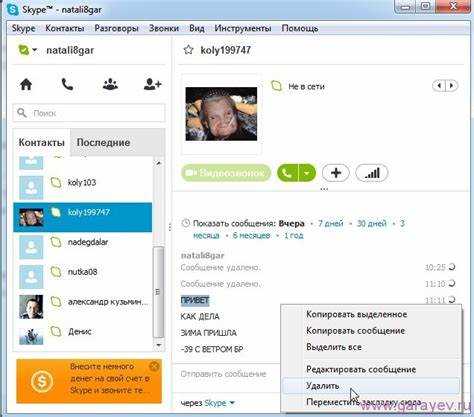Click scroll-up arrow of the contact list
The width and height of the screenshot is (474, 417).
point(159,163)
